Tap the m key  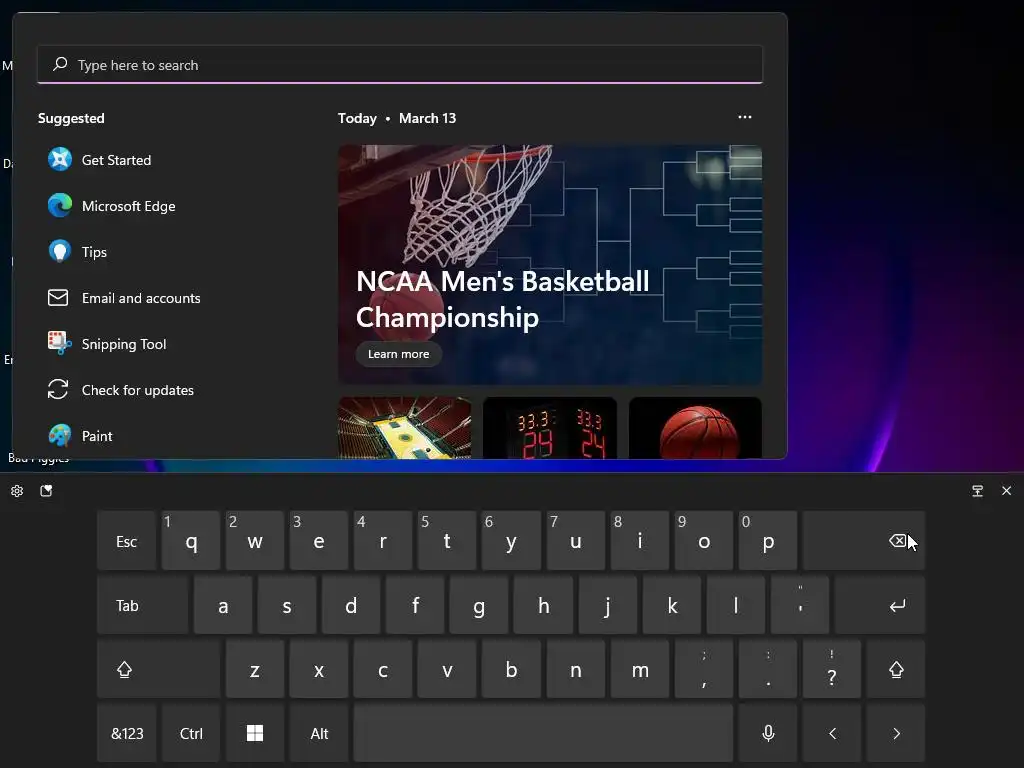click(x=639, y=669)
